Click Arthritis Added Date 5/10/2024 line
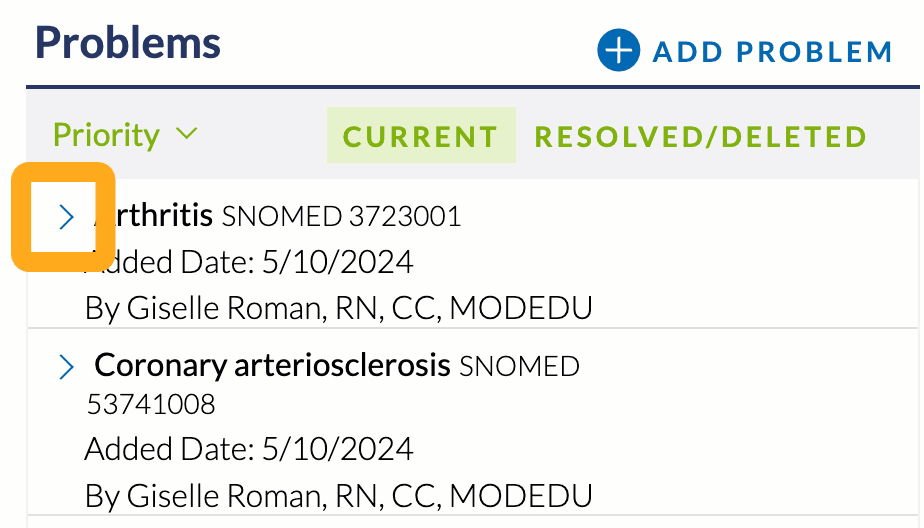Image resolution: width=924 pixels, height=528 pixels. click(x=249, y=262)
